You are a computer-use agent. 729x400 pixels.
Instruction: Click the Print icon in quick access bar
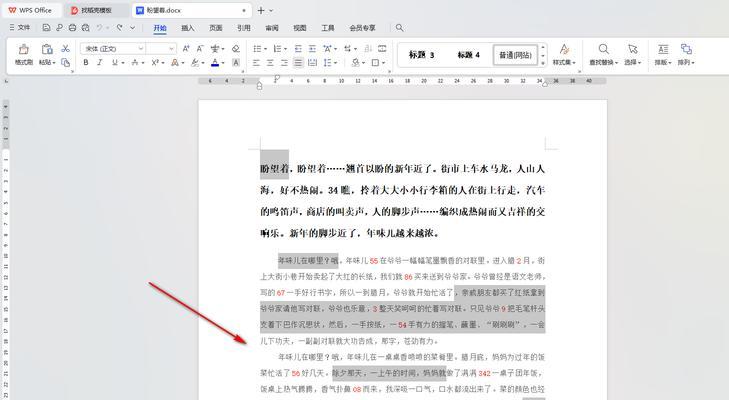coord(72,28)
